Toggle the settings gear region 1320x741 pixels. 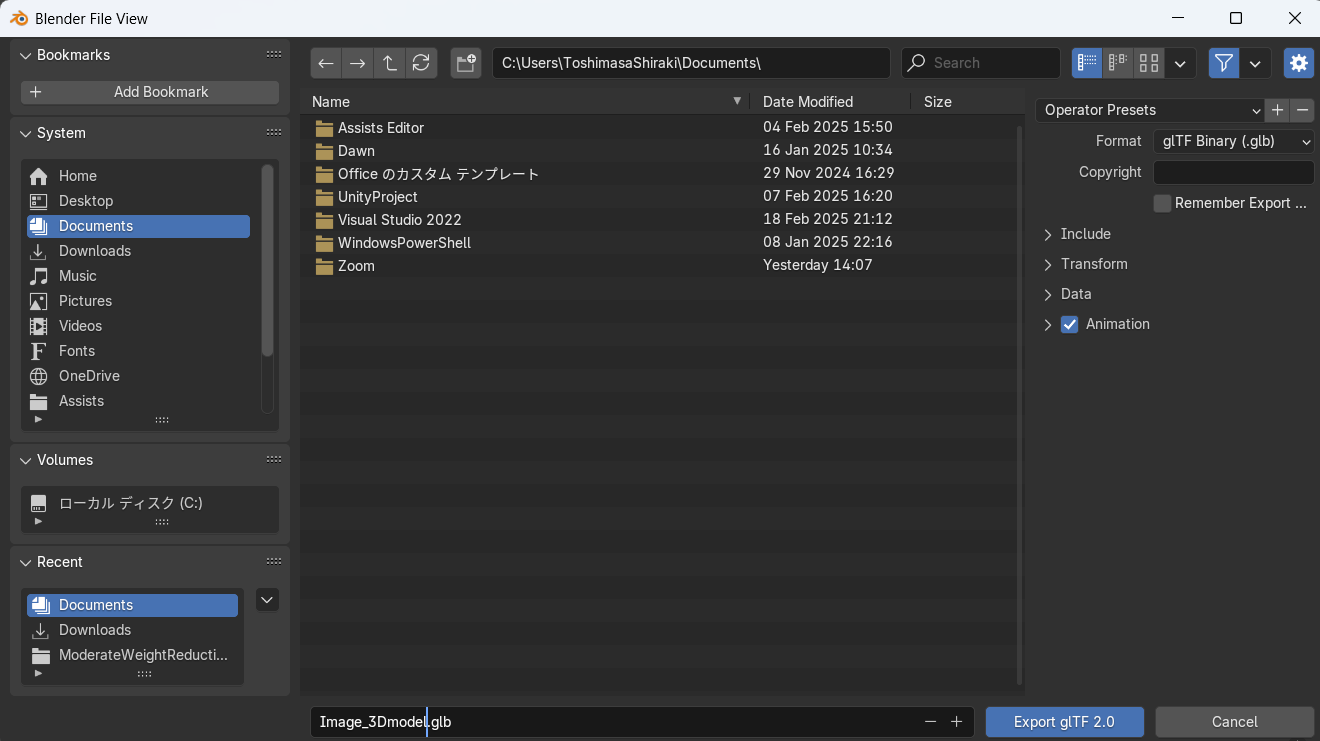tap(1298, 63)
